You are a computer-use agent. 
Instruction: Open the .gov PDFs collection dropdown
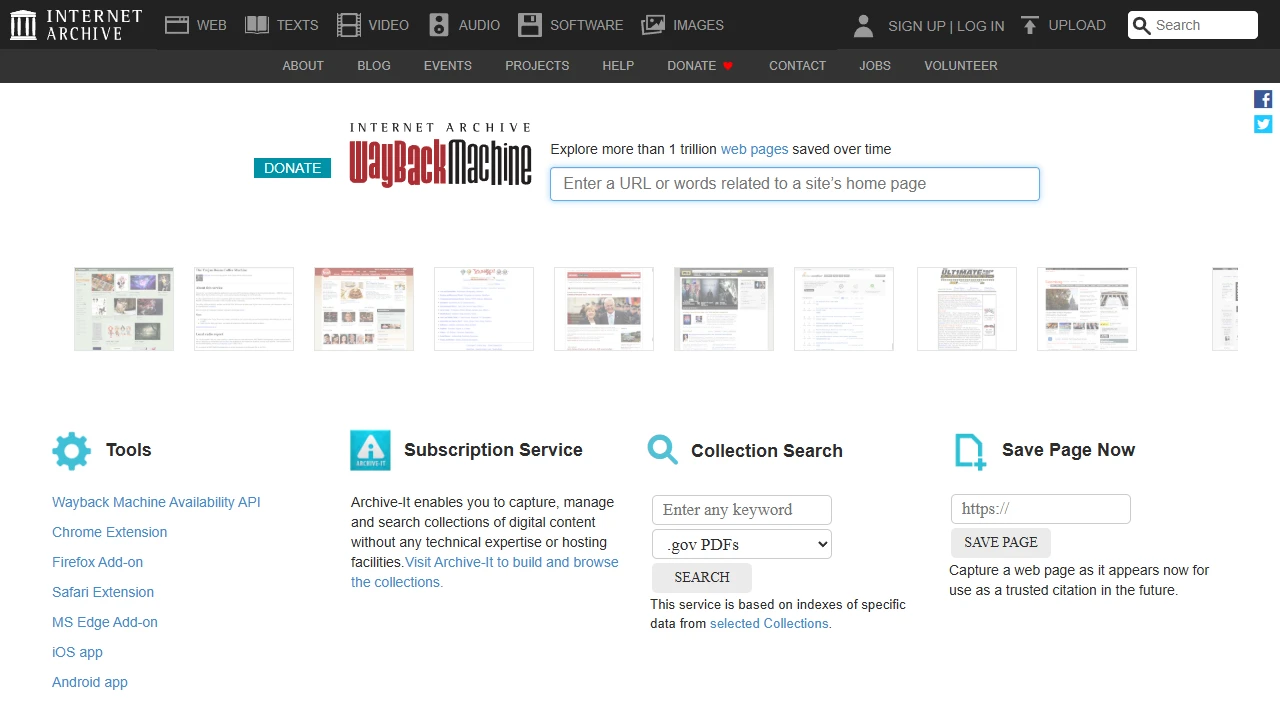tap(741, 544)
